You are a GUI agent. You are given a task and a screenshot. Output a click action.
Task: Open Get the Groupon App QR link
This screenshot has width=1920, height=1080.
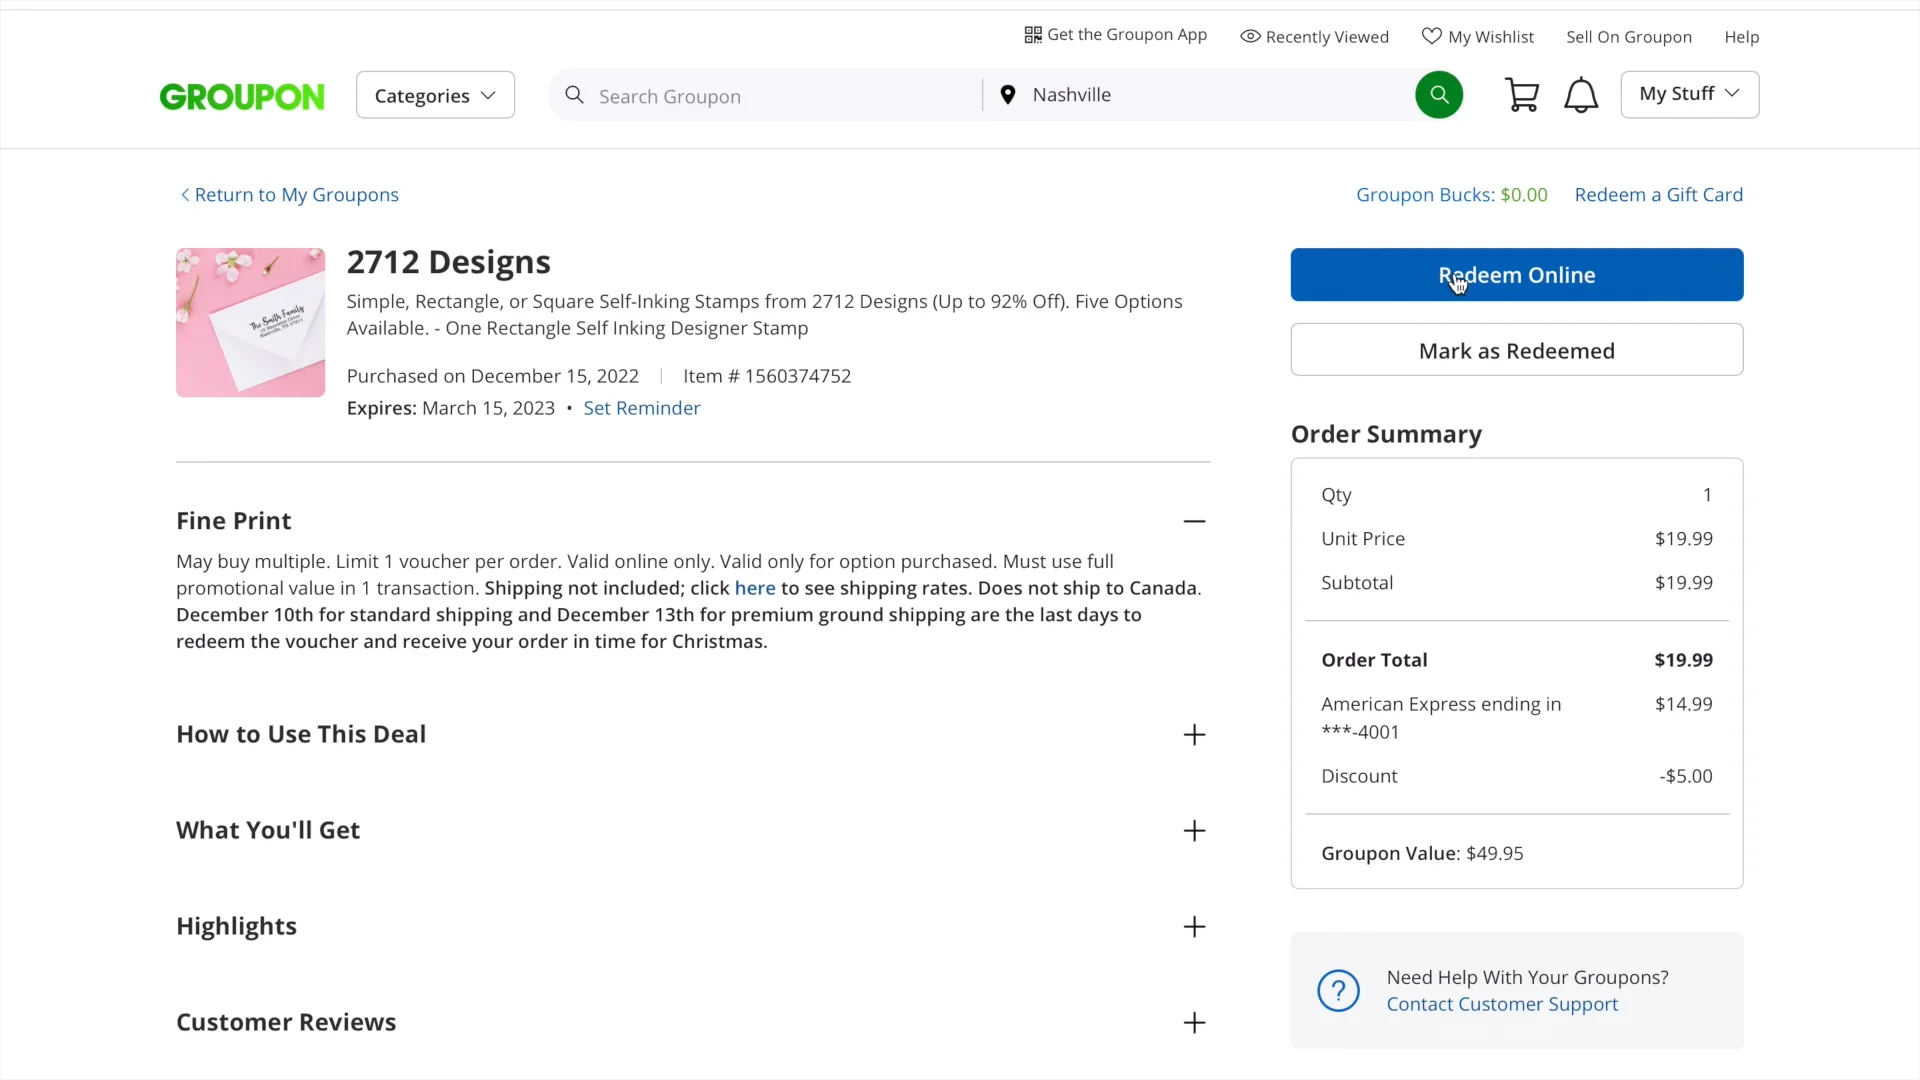[x=1115, y=35]
